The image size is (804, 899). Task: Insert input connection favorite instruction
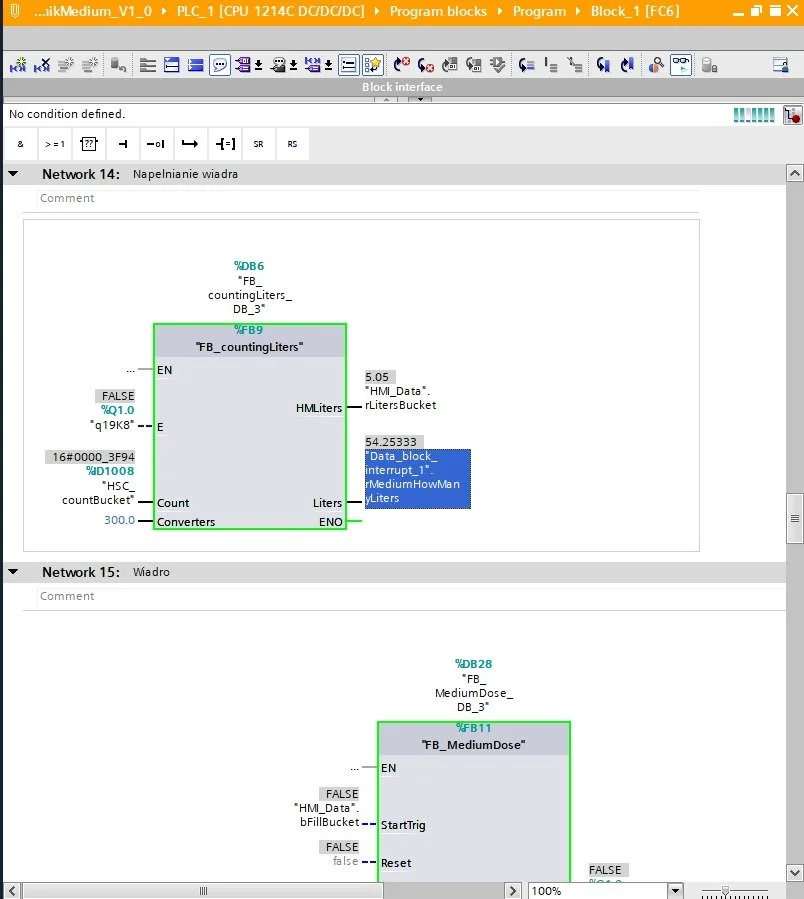coord(123,144)
